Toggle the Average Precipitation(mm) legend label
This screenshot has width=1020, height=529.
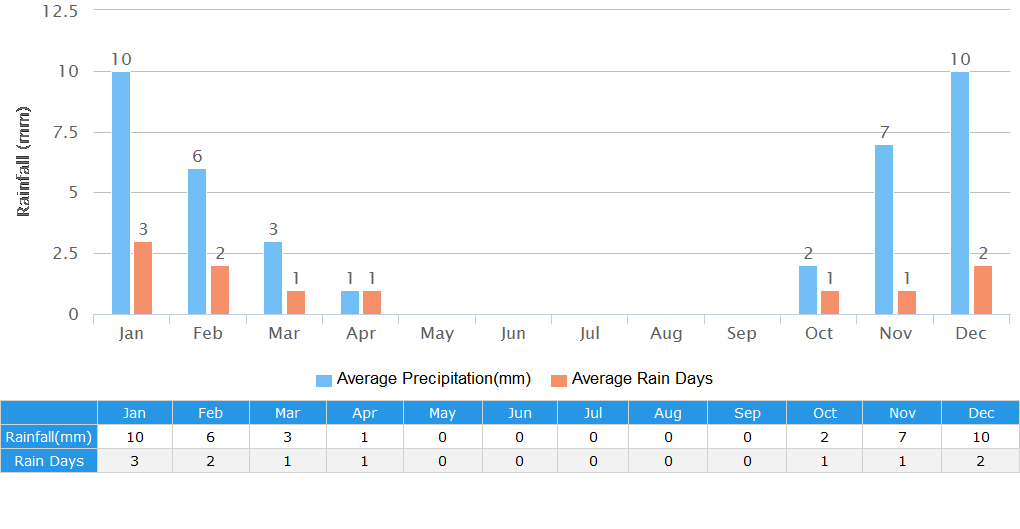coord(433,379)
